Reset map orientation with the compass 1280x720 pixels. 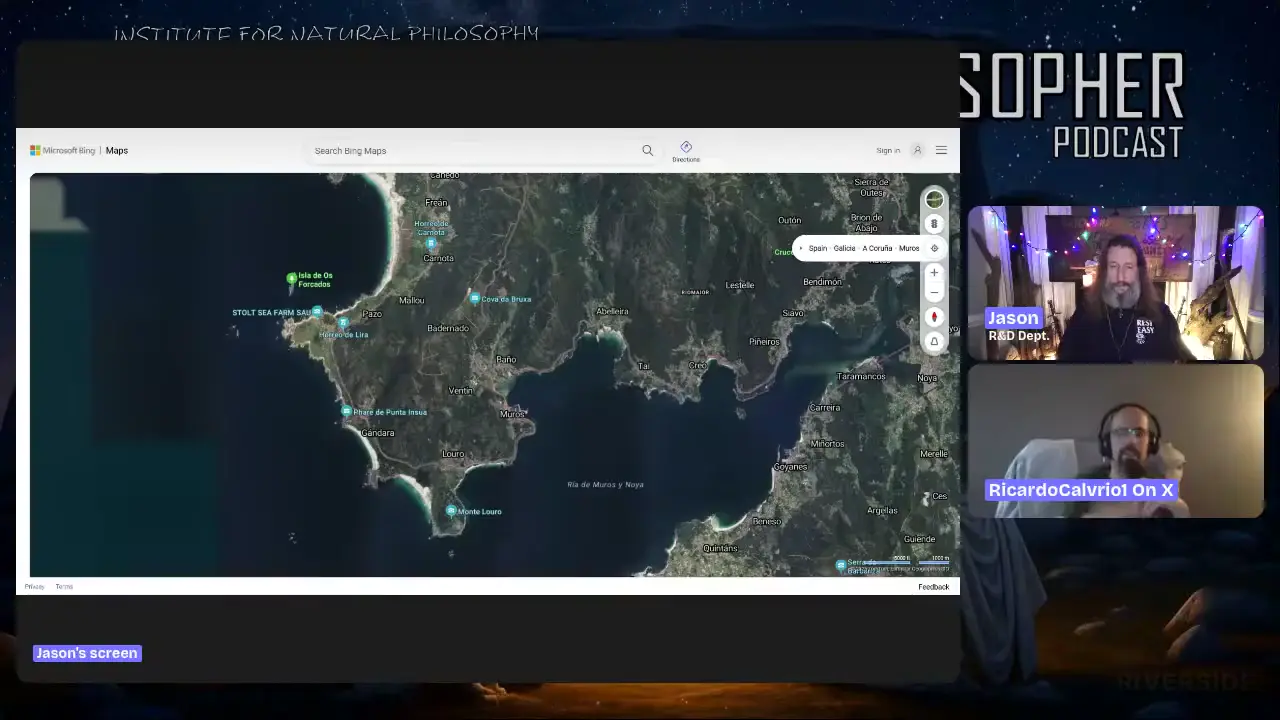point(935,317)
